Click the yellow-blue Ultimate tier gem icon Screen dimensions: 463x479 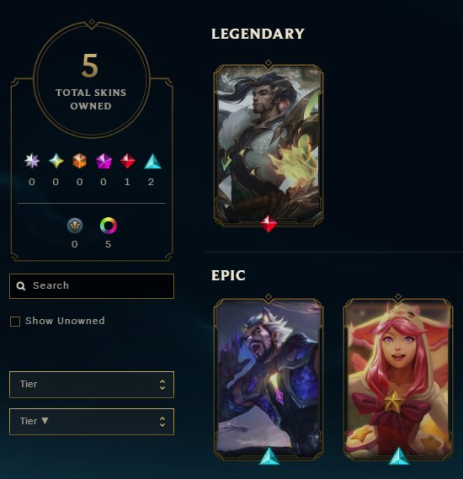56,161
